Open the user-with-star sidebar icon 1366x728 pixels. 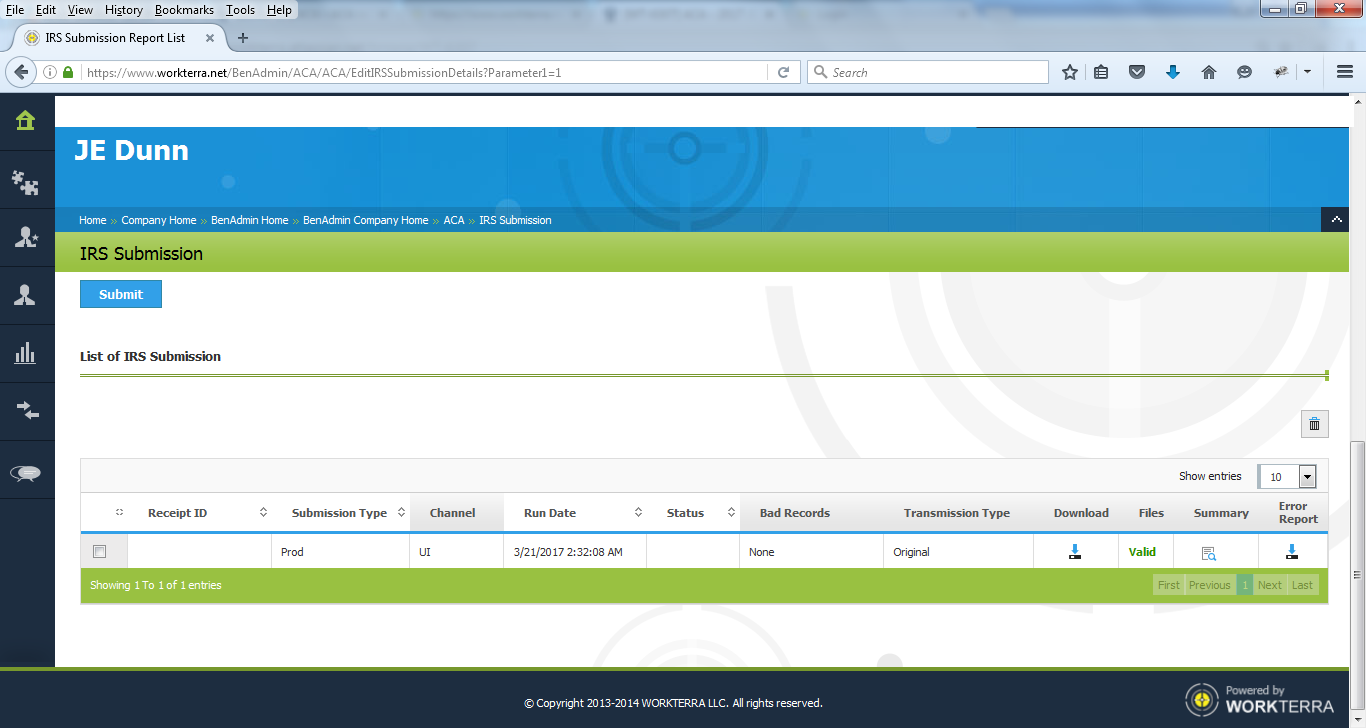(25, 237)
